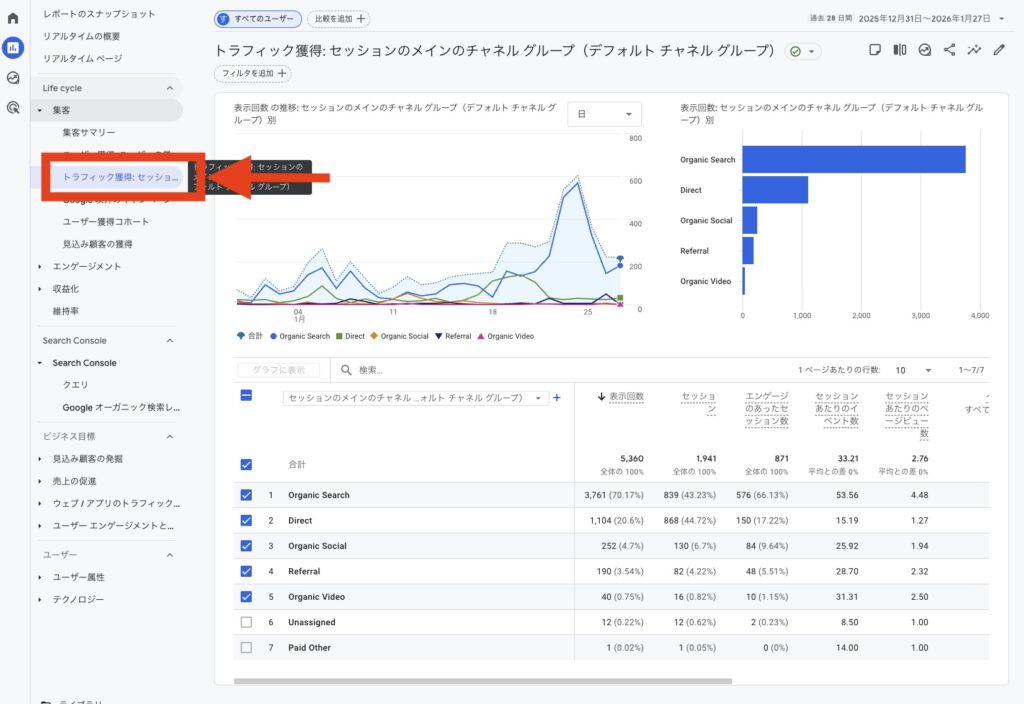The width and height of the screenshot is (1024, 704).
Task: Enable the Paid Other row checkbox
Action: [x=246, y=648]
